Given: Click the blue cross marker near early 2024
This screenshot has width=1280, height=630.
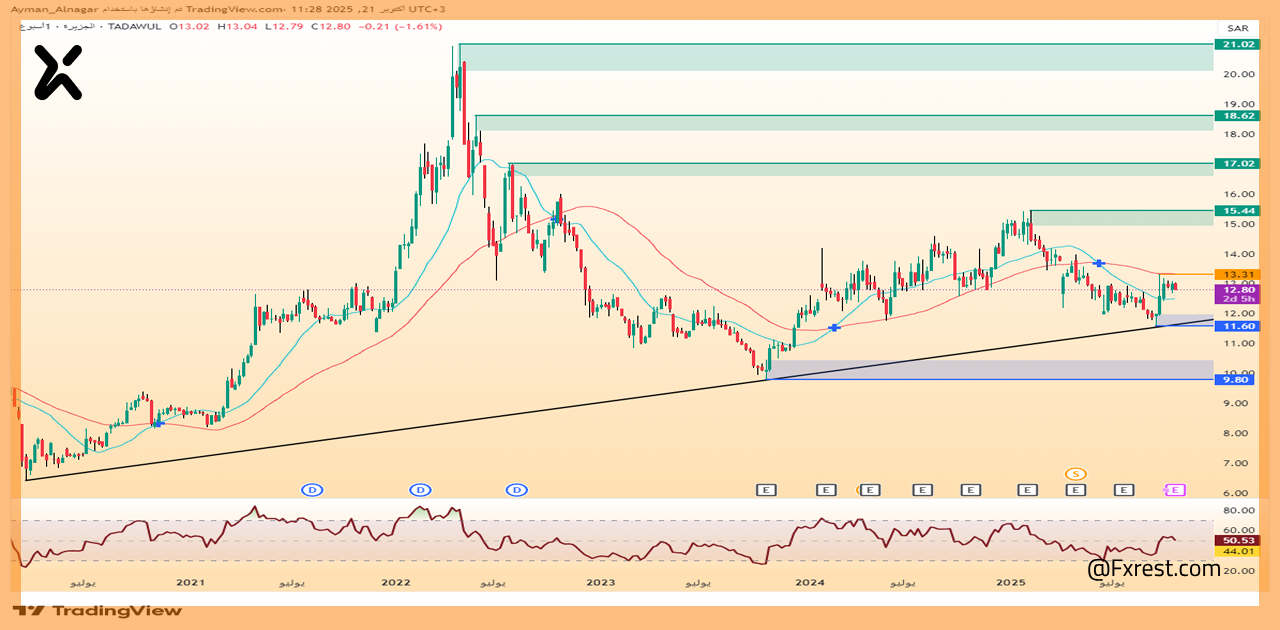Looking at the screenshot, I should point(833,327).
